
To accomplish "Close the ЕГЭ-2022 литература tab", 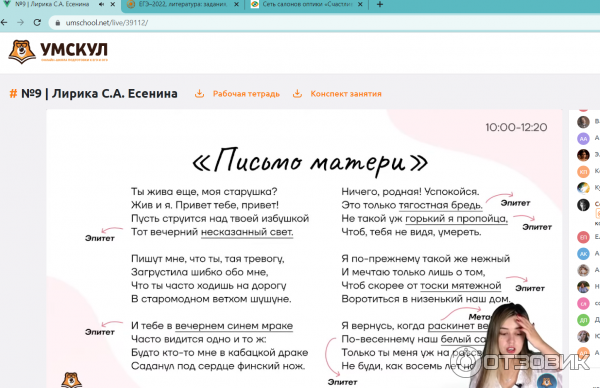I will click(236, 4).
